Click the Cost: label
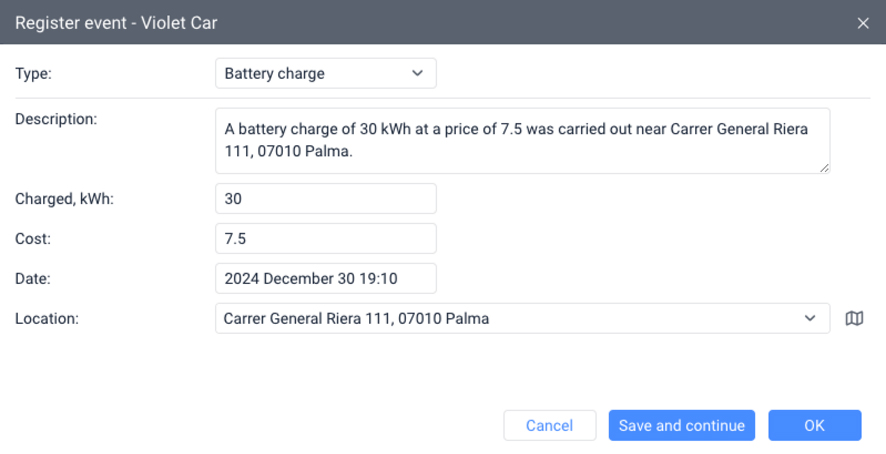 [x=33, y=238]
